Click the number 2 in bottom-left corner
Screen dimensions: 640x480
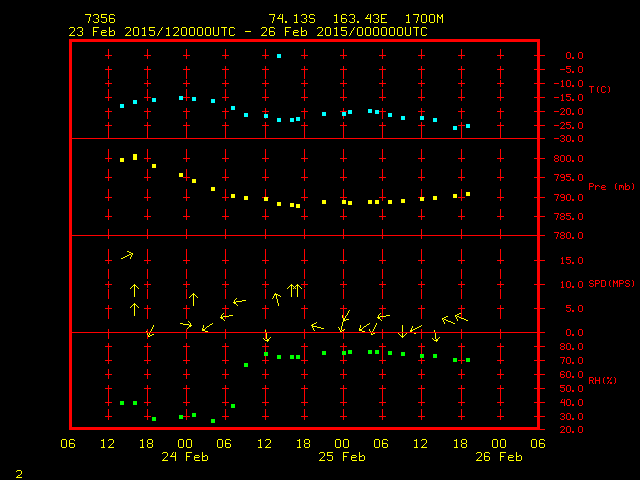[18, 472]
